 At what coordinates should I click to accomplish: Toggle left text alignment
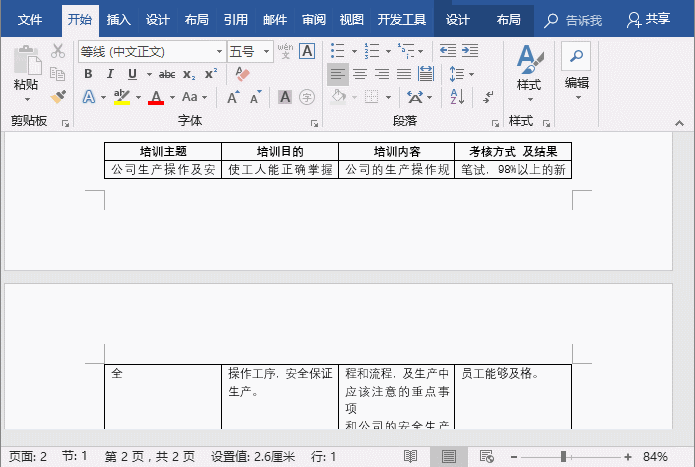(x=338, y=74)
